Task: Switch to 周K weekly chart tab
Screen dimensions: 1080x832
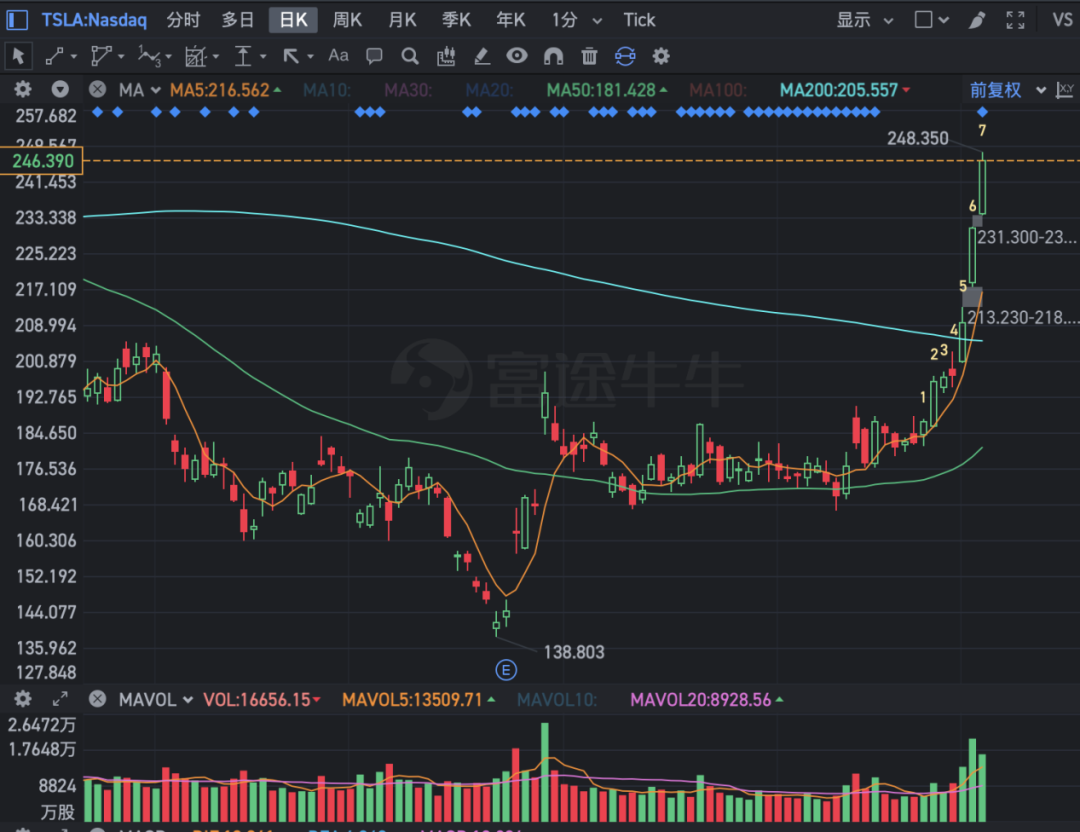Action: pyautogui.click(x=347, y=20)
